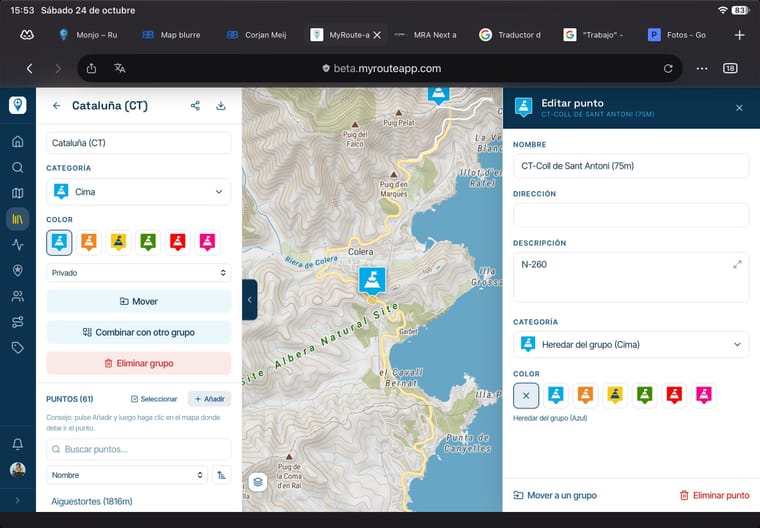
Task: Open the Home icon in sidebar
Action: click(x=17, y=142)
